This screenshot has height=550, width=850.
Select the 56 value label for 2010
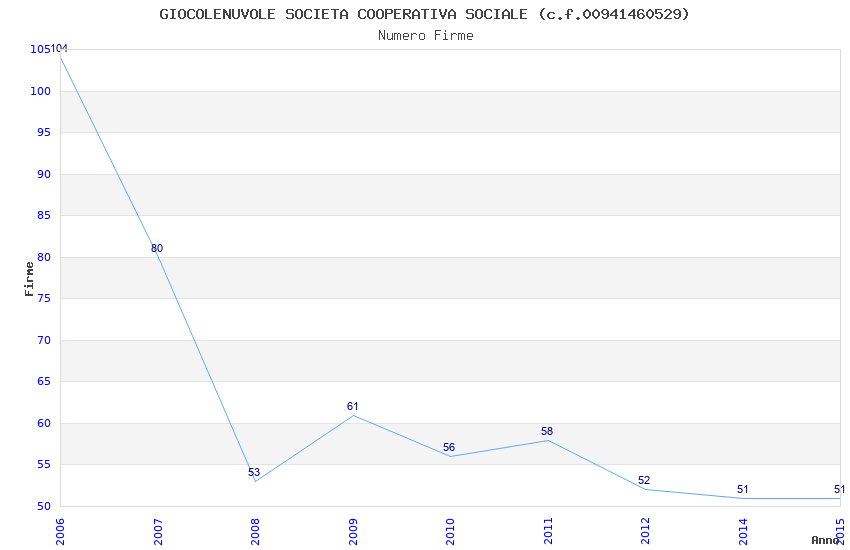point(449,447)
